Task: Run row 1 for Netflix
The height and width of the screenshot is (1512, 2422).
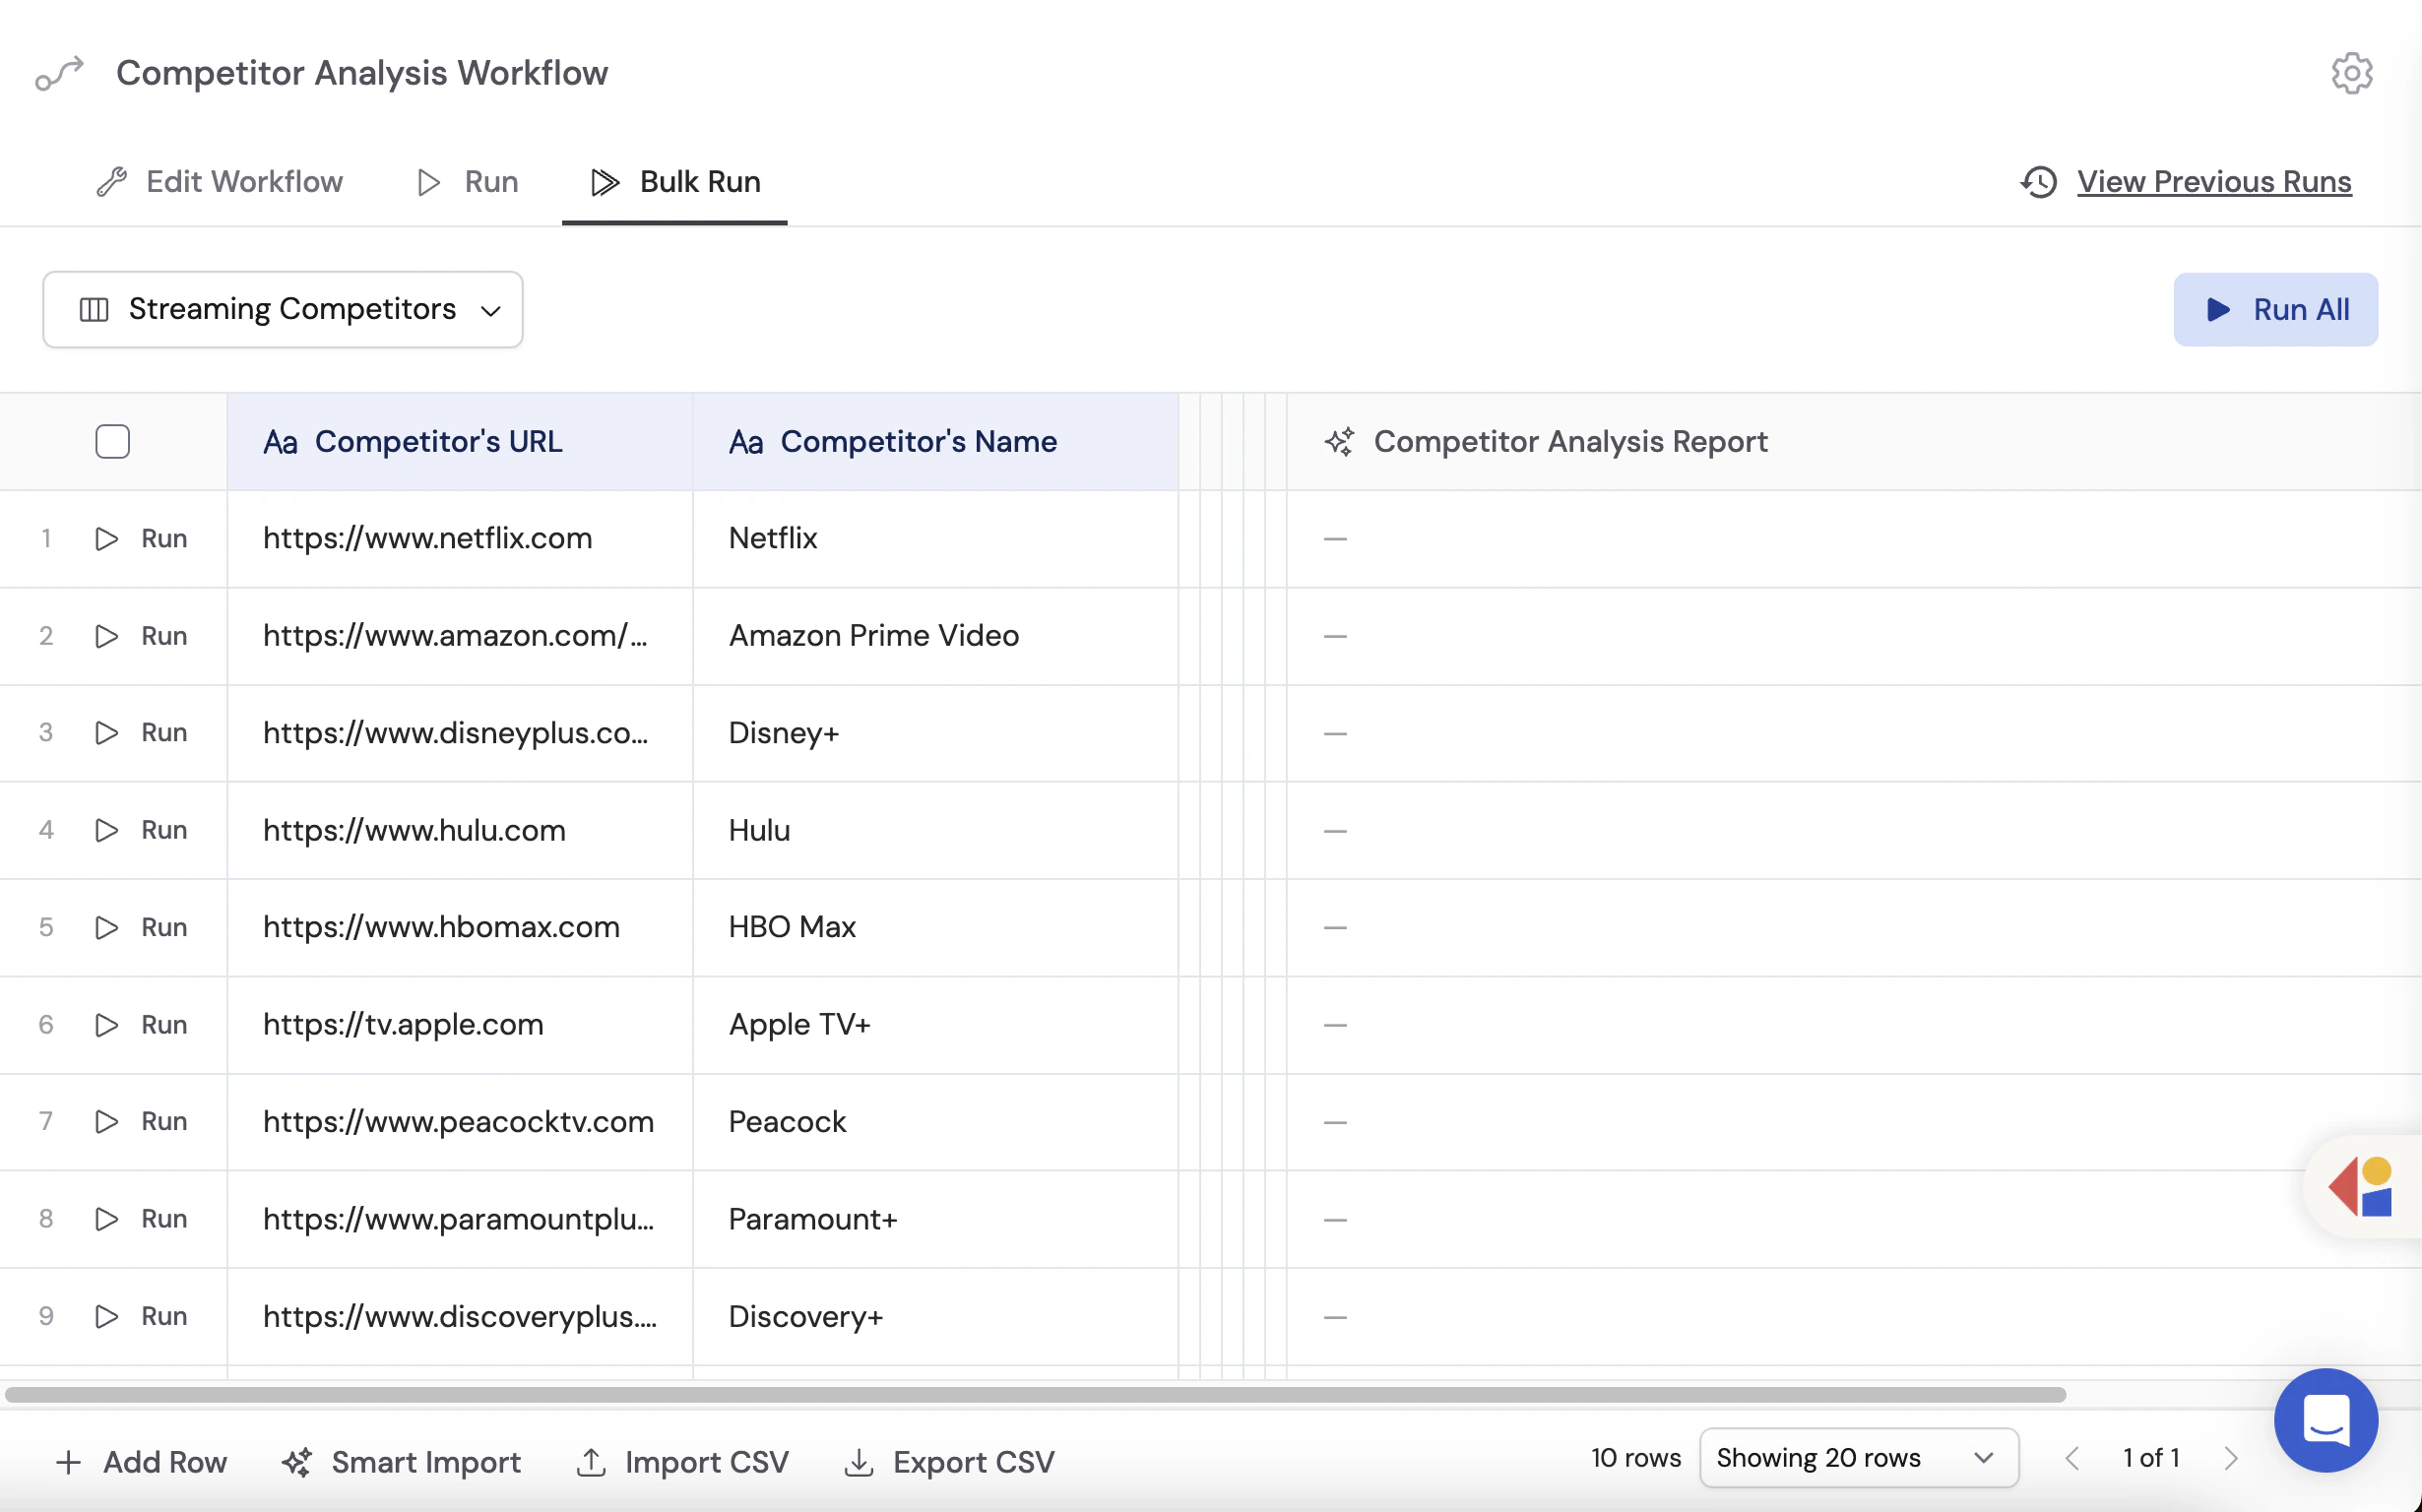Action: pos(141,538)
